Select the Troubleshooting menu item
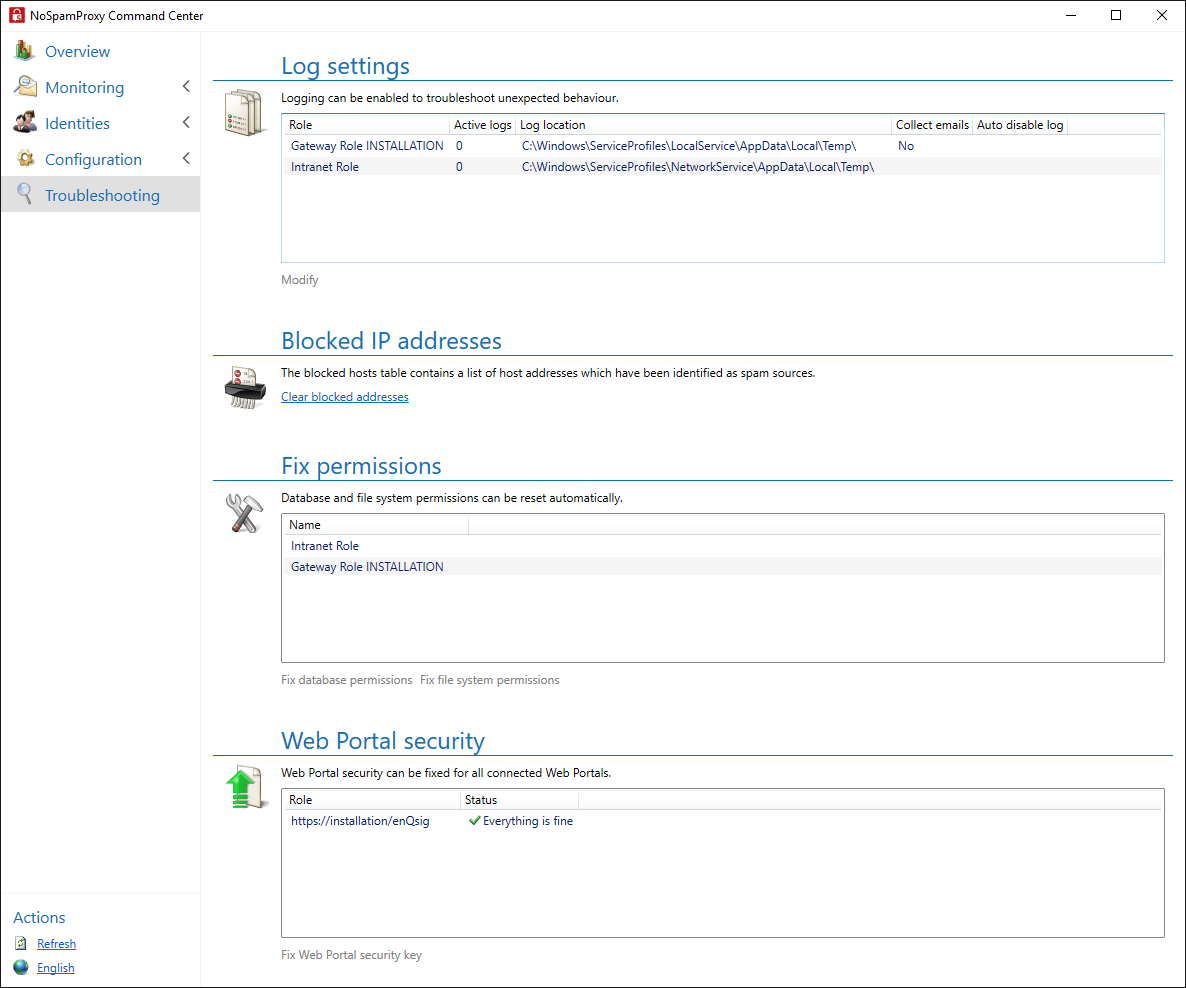Screen dimensions: 1186x988 pos(101,194)
